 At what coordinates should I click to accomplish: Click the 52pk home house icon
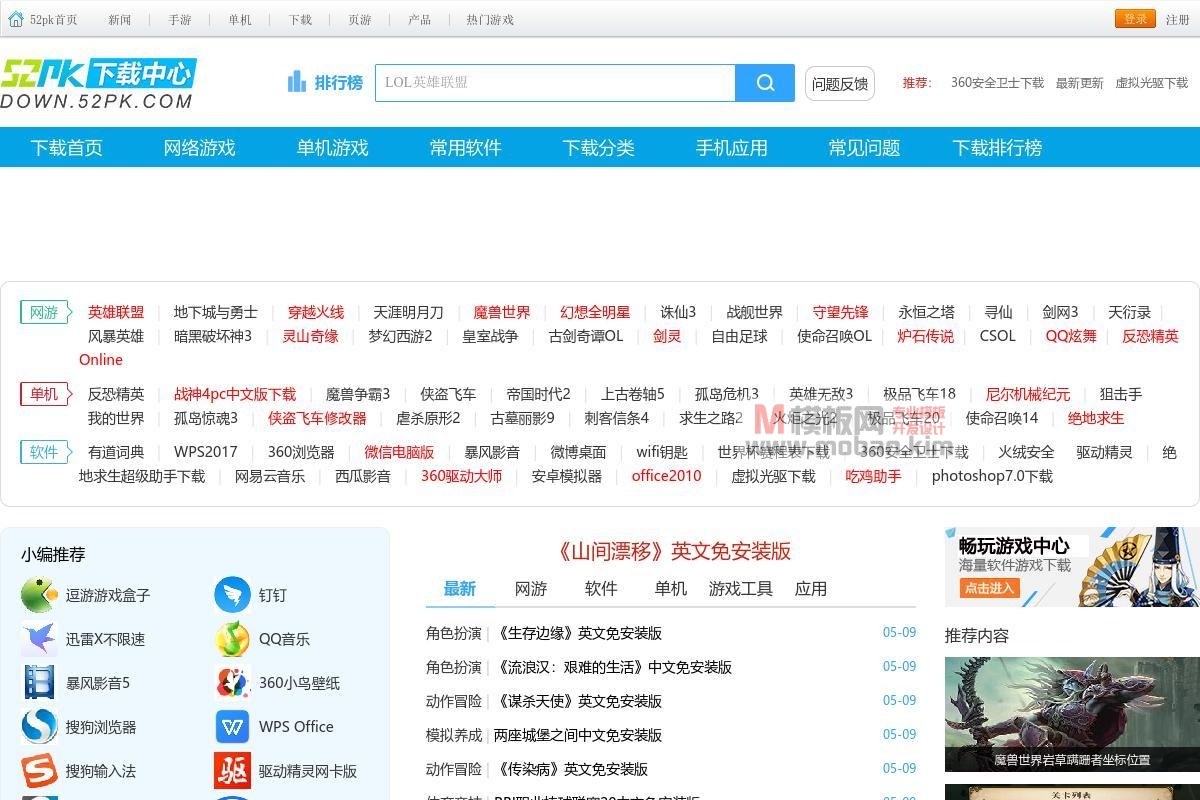(16, 19)
